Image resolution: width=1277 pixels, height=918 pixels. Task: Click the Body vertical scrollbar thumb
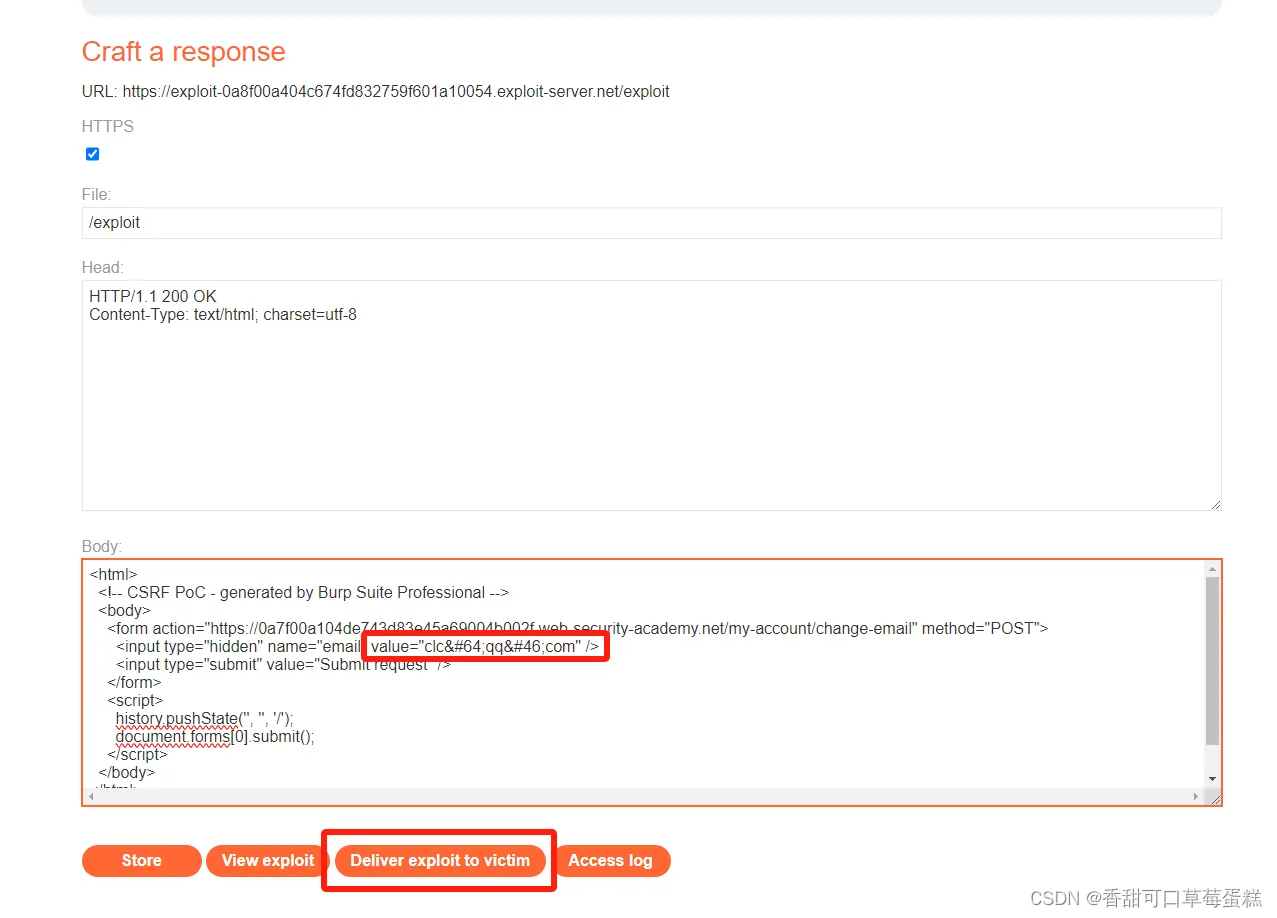point(1212,661)
